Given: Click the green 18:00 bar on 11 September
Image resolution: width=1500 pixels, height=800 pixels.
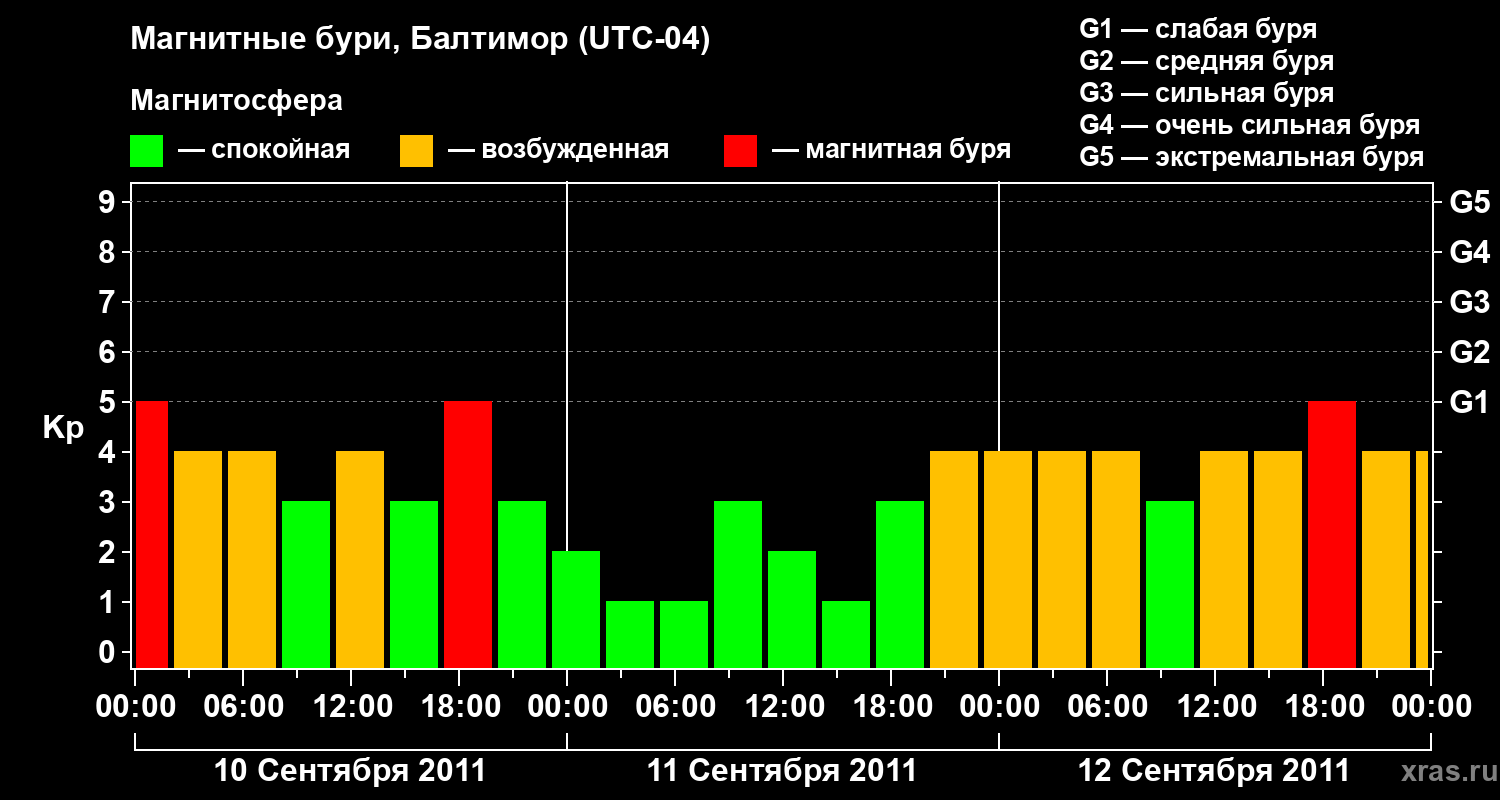Looking at the screenshot, I should pos(900,584).
